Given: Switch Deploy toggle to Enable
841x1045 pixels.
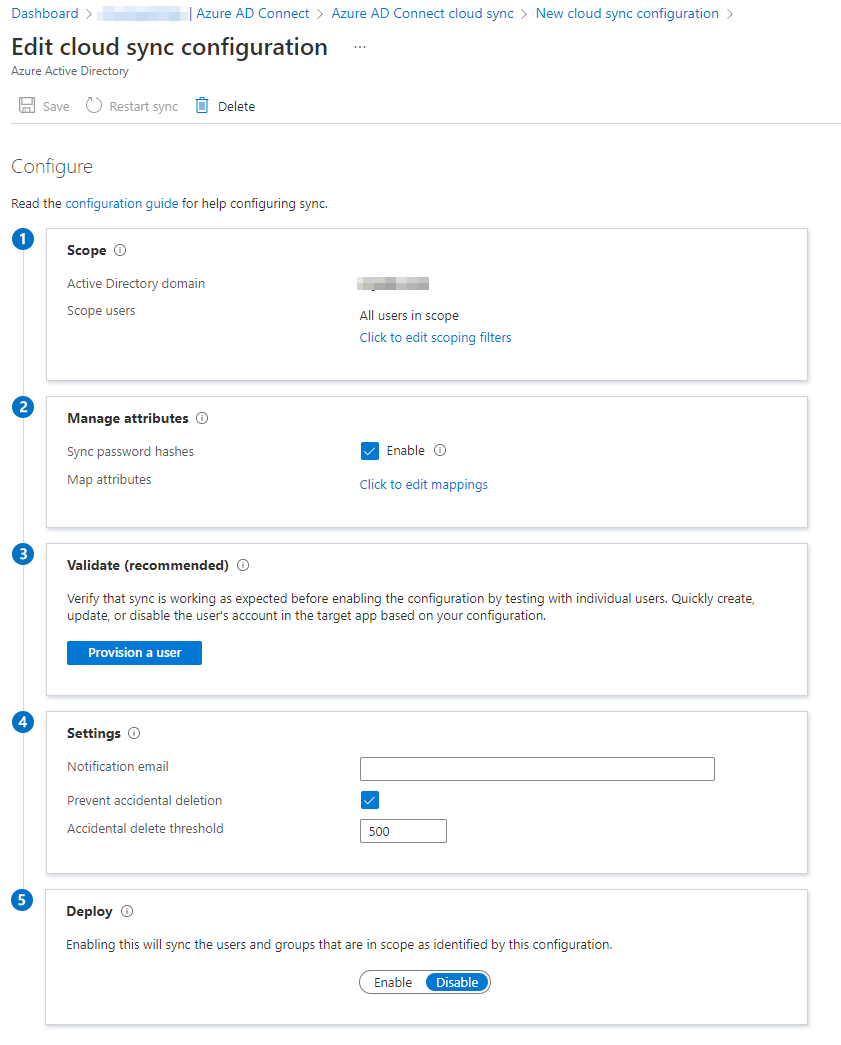Looking at the screenshot, I should [x=393, y=982].
